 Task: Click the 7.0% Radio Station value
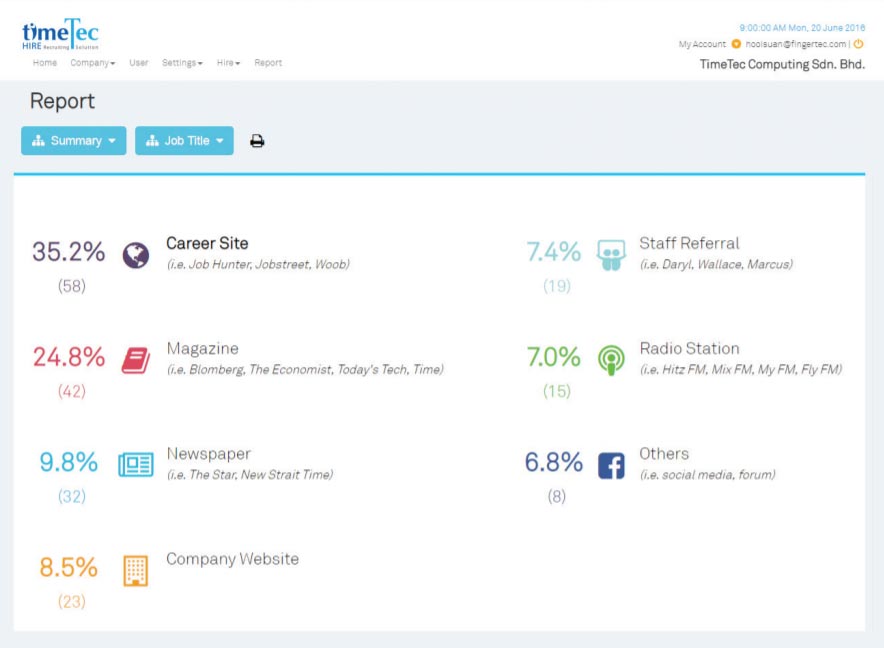[554, 357]
